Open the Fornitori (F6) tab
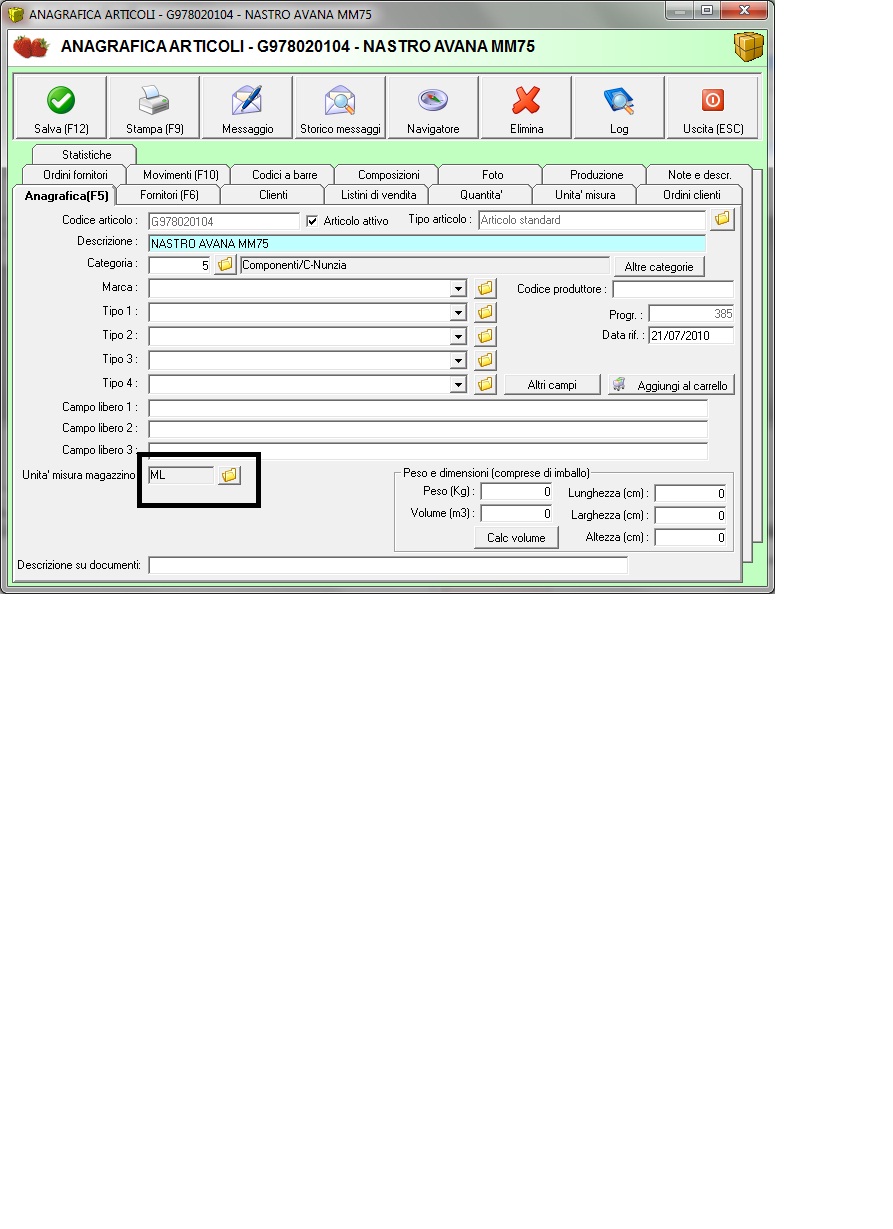 coord(169,195)
